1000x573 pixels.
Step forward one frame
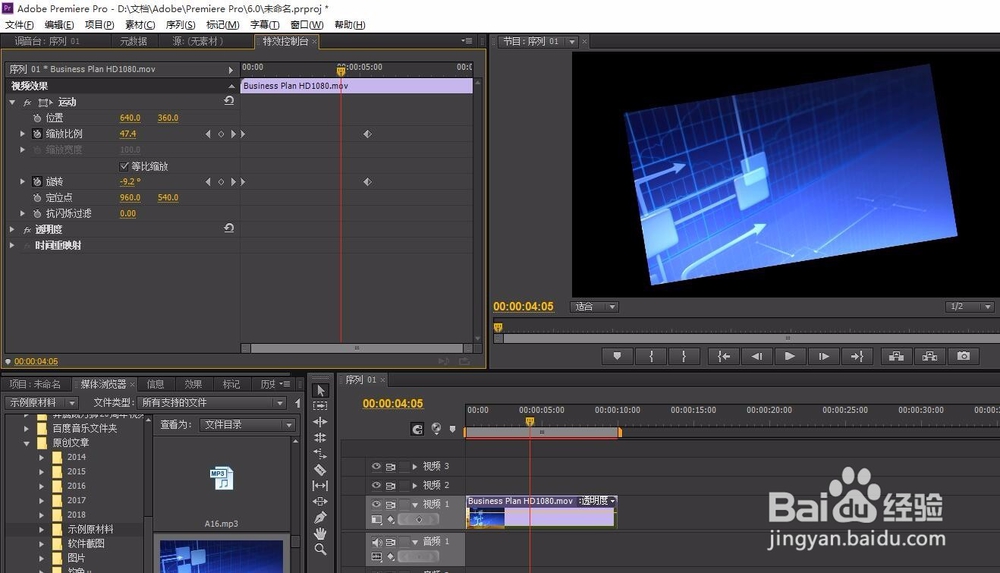click(x=823, y=356)
